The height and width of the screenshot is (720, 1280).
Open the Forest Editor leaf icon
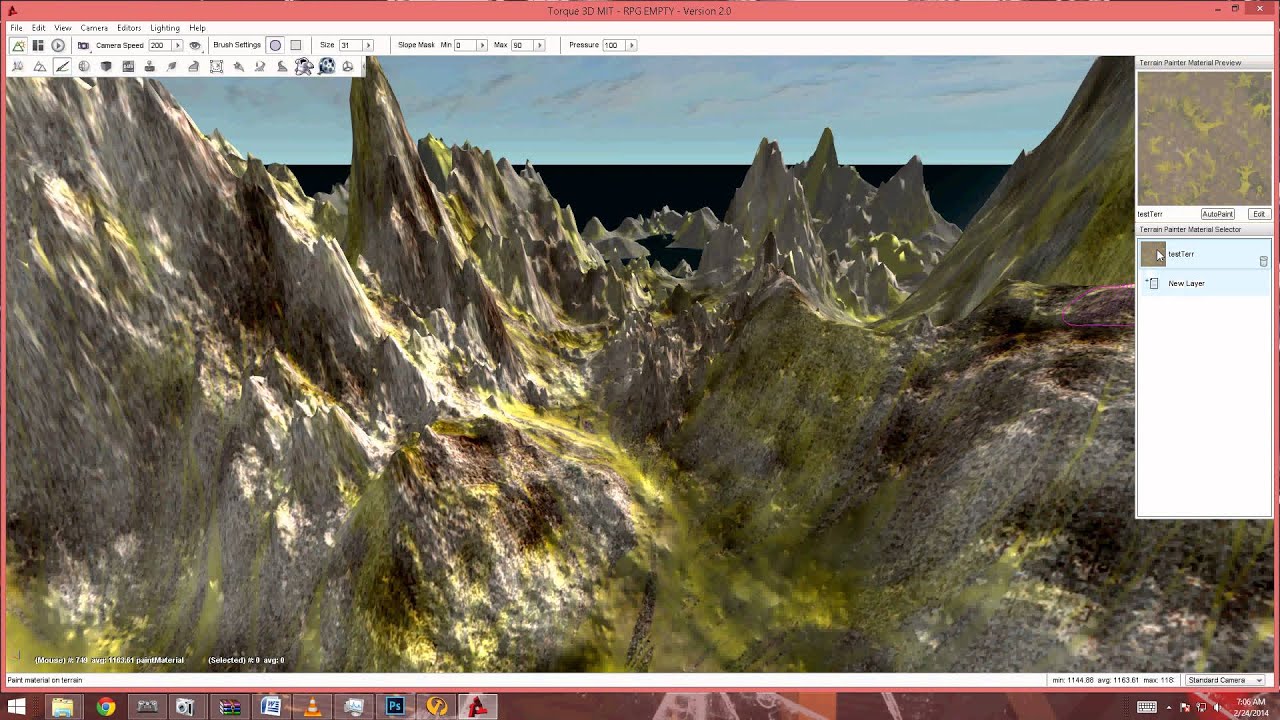[172, 66]
